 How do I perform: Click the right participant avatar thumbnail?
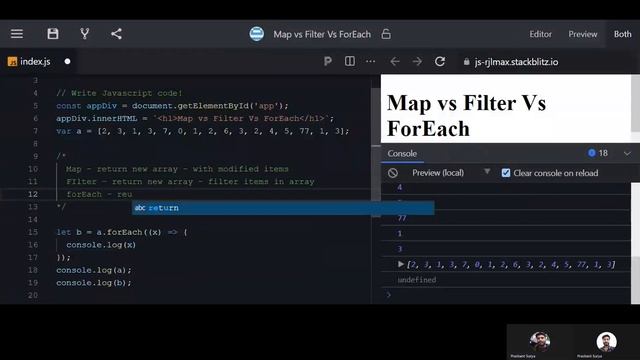(x=606, y=342)
